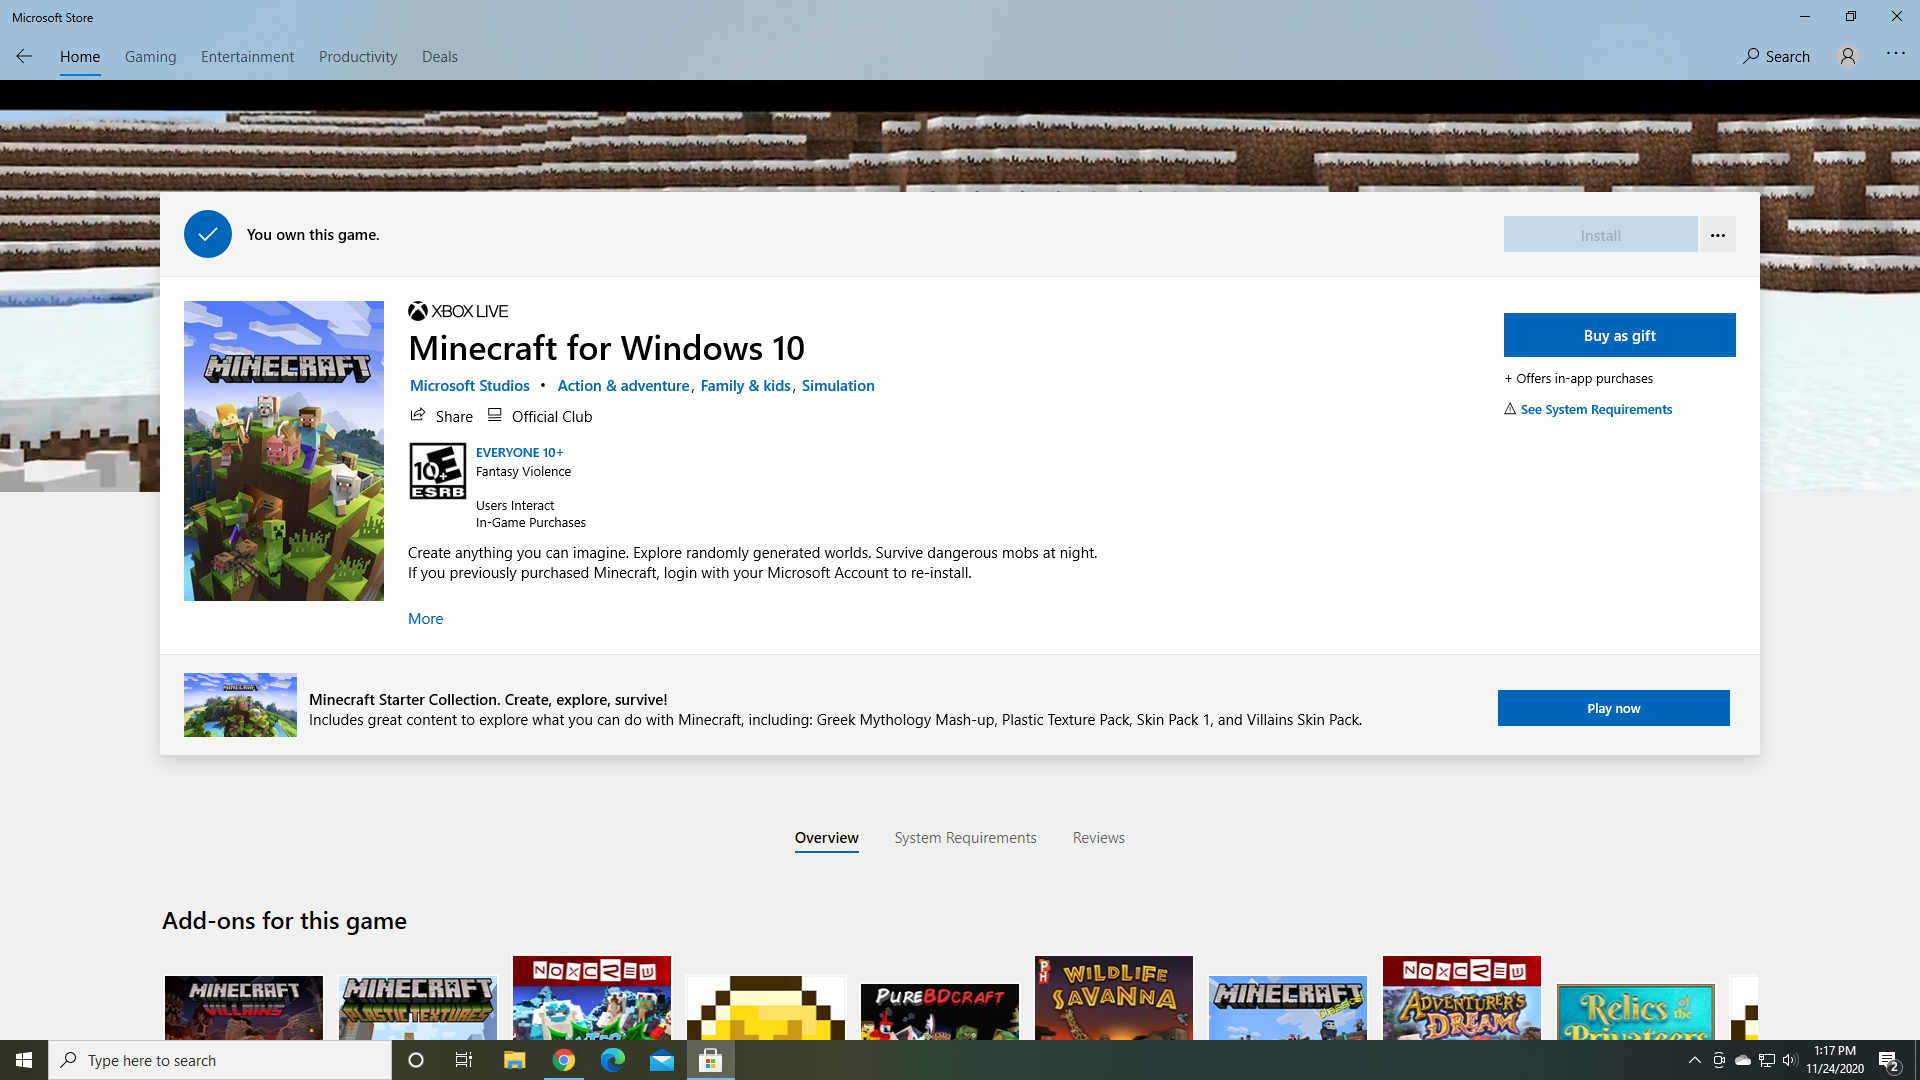Open the Mail app from the taskbar
1920x1080 pixels.
pos(662,1060)
